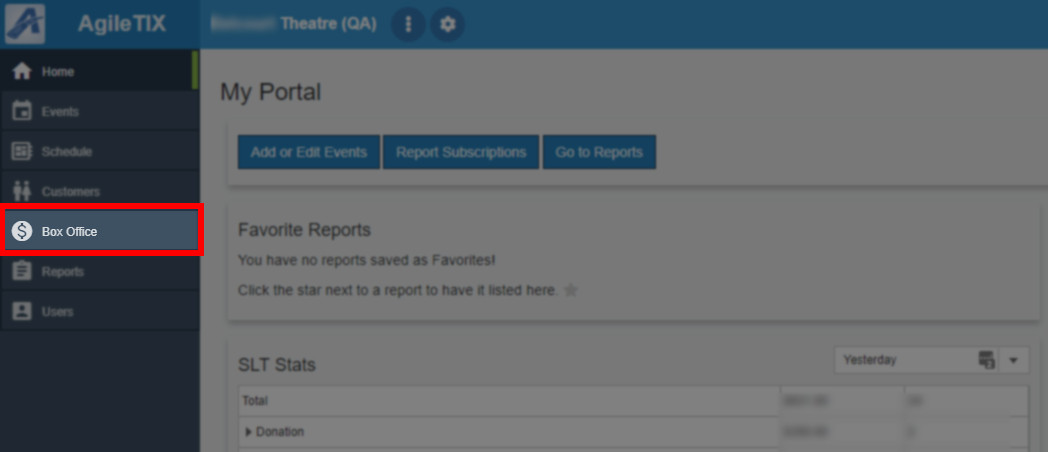This screenshot has width=1048, height=452.
Task: Click the Users person icon
Action: pyautogui.click(x=22, y=312)
